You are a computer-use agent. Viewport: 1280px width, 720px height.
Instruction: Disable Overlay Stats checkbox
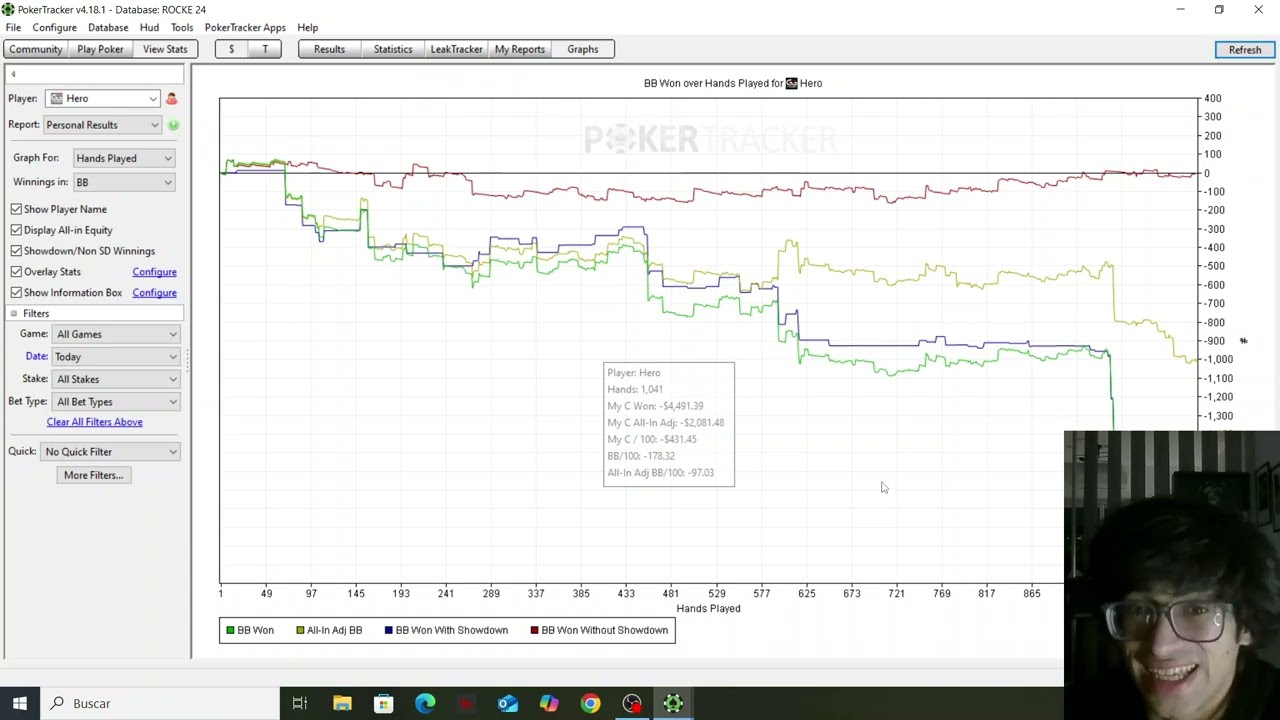pyautogui.click(x=16, y=272)
